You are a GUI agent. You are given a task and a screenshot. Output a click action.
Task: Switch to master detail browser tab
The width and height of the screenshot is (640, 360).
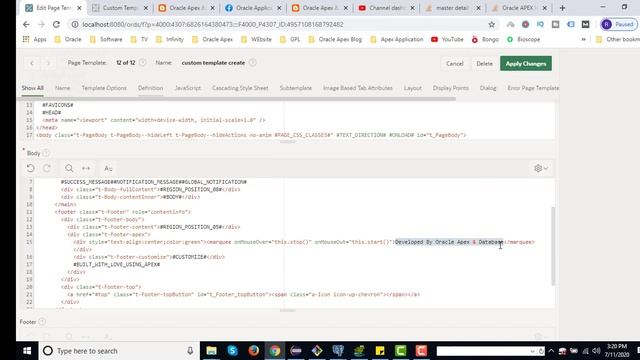[452, 8]
